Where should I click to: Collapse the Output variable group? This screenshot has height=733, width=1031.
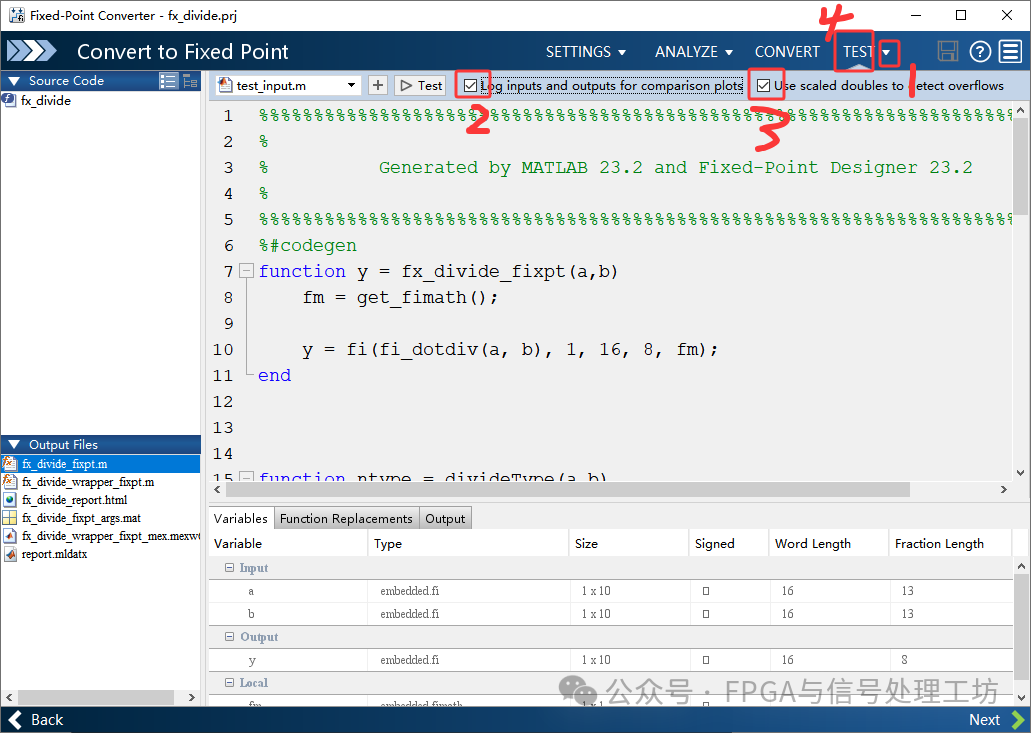click(229, 636)
